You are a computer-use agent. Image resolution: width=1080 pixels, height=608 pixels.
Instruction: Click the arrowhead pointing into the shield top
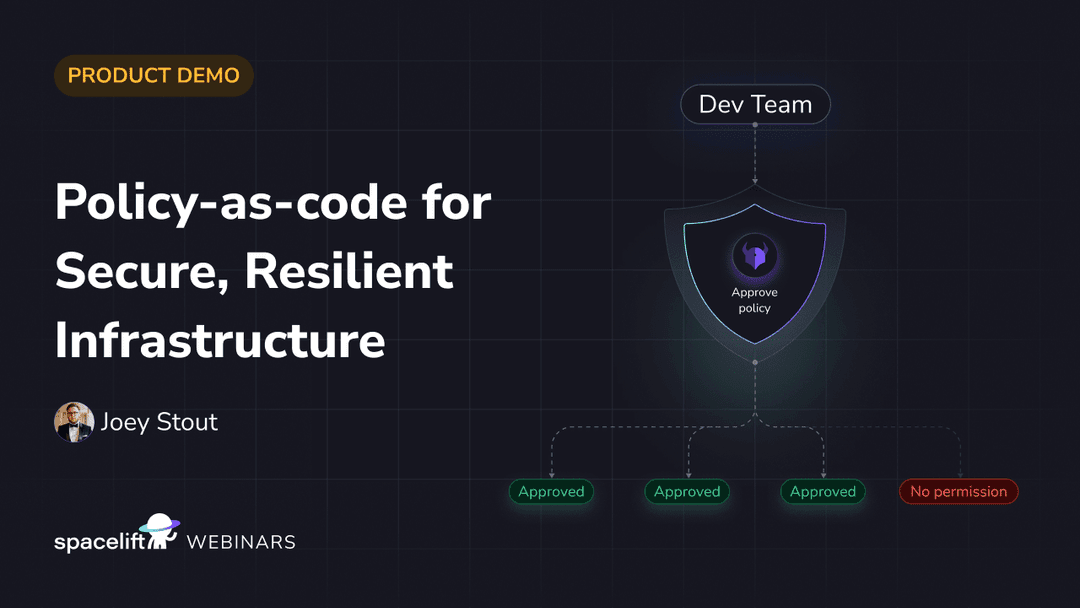pyautogui.click(x=755, y=181)
